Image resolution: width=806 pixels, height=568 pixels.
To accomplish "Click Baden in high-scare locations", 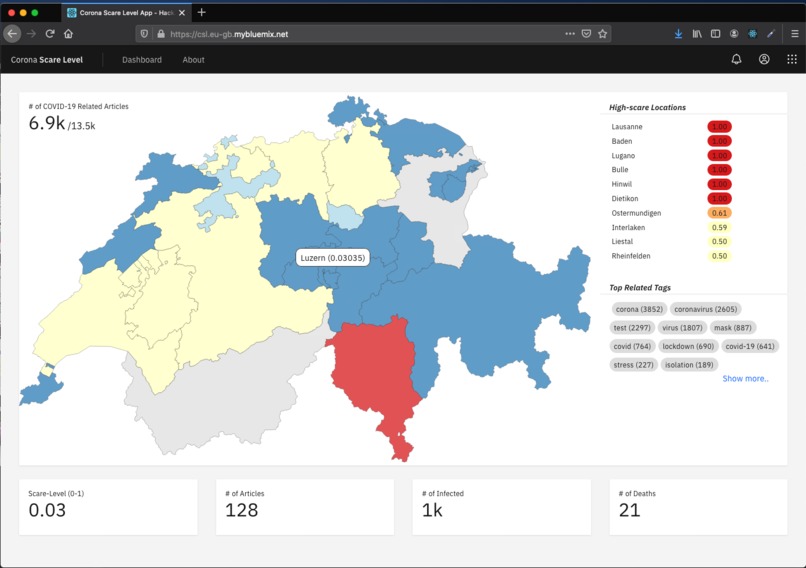I will pyautogui.click(x=621, y=141).
